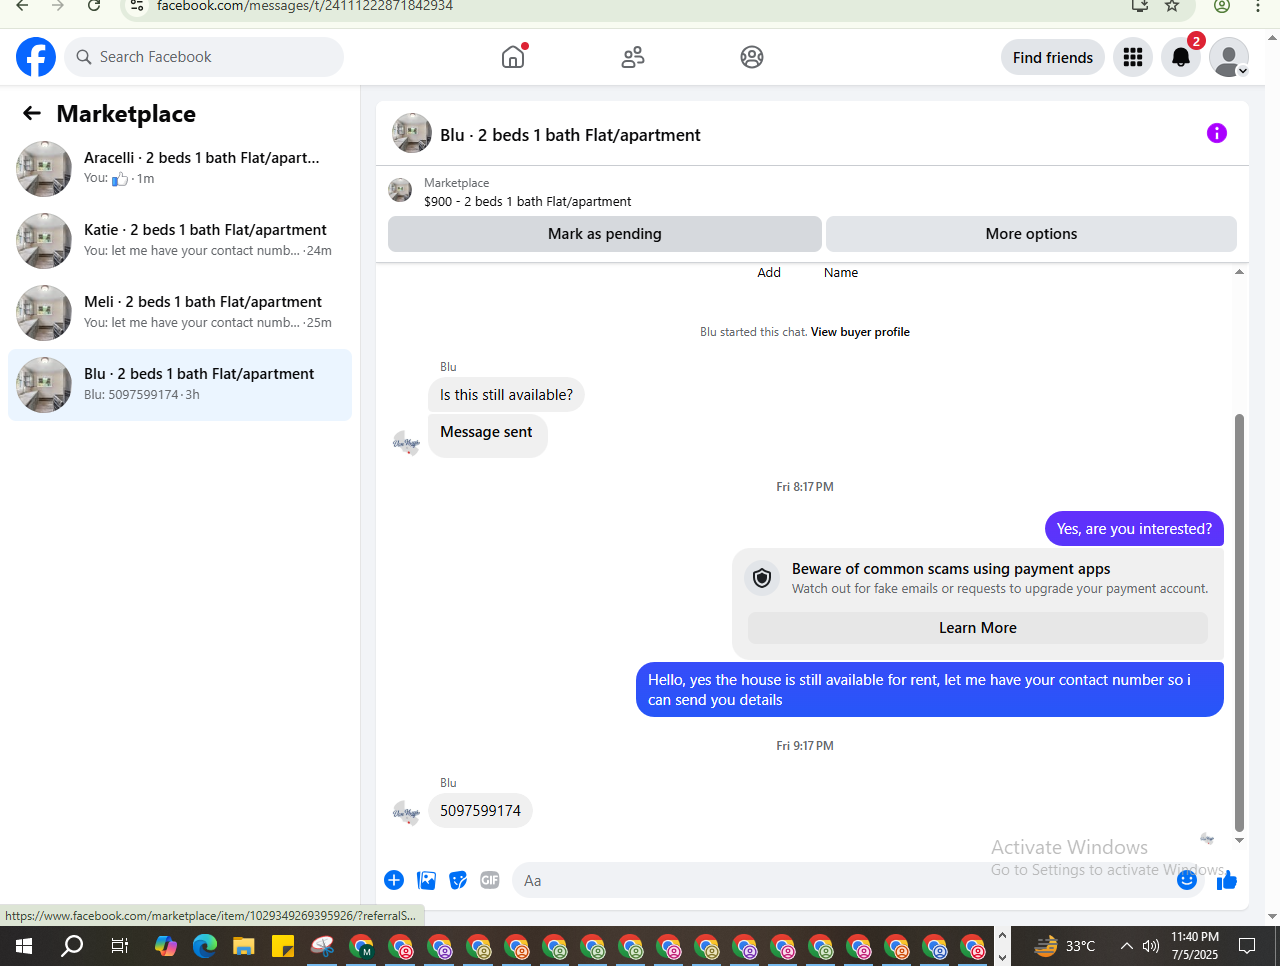Open the Meli conversation
The height and width of the screenshot is (966, 1280).
coord(180,312)
